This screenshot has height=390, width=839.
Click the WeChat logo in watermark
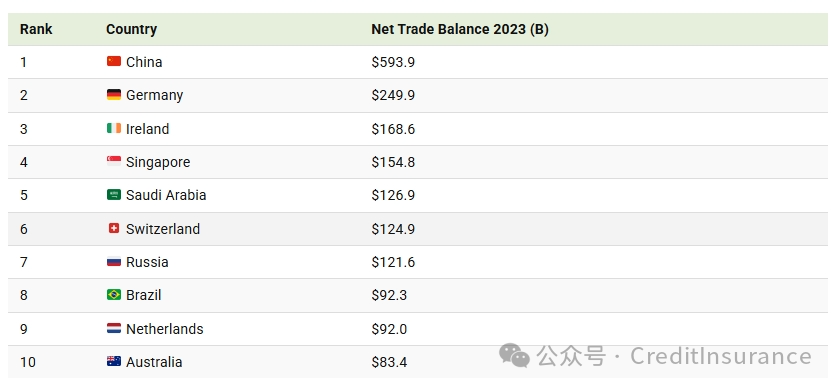tap(514, 356)
